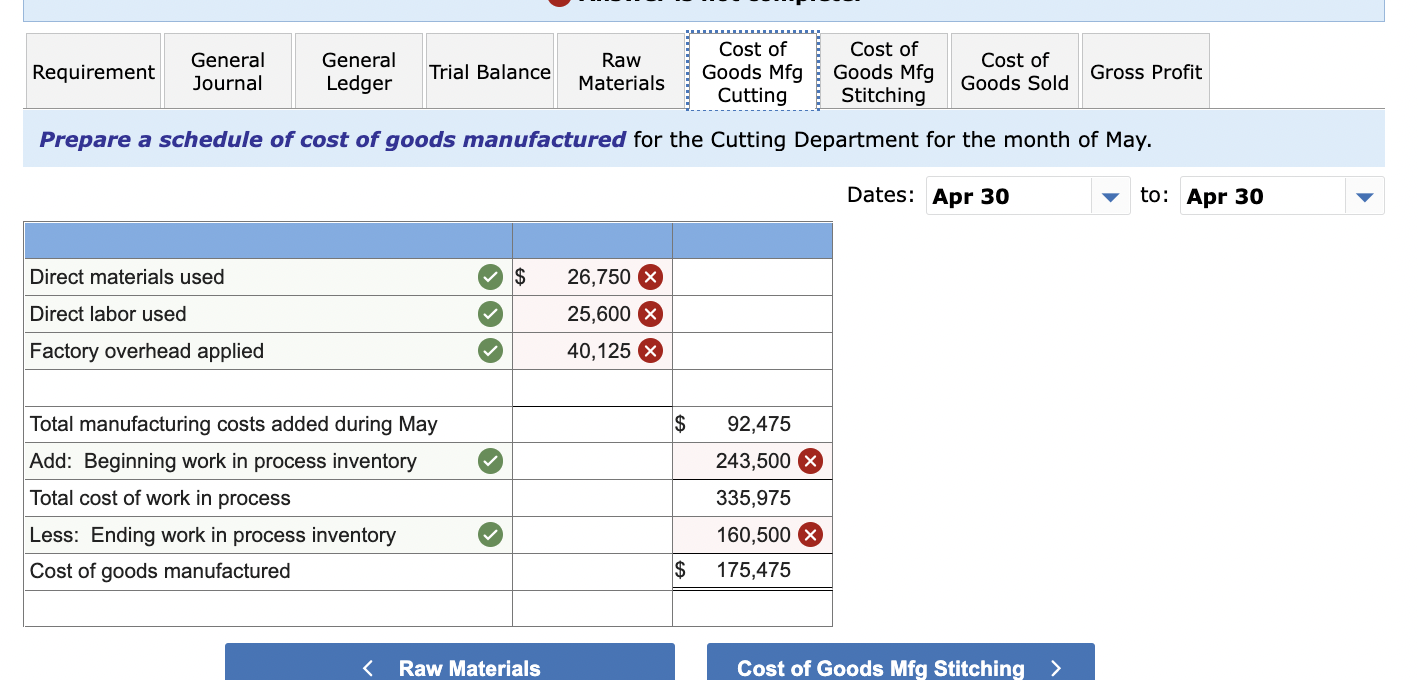Viewport: 1418px width, 680px height.
Task: Click red X beside Factory overhead applied figure
Action: click(651, 350)
